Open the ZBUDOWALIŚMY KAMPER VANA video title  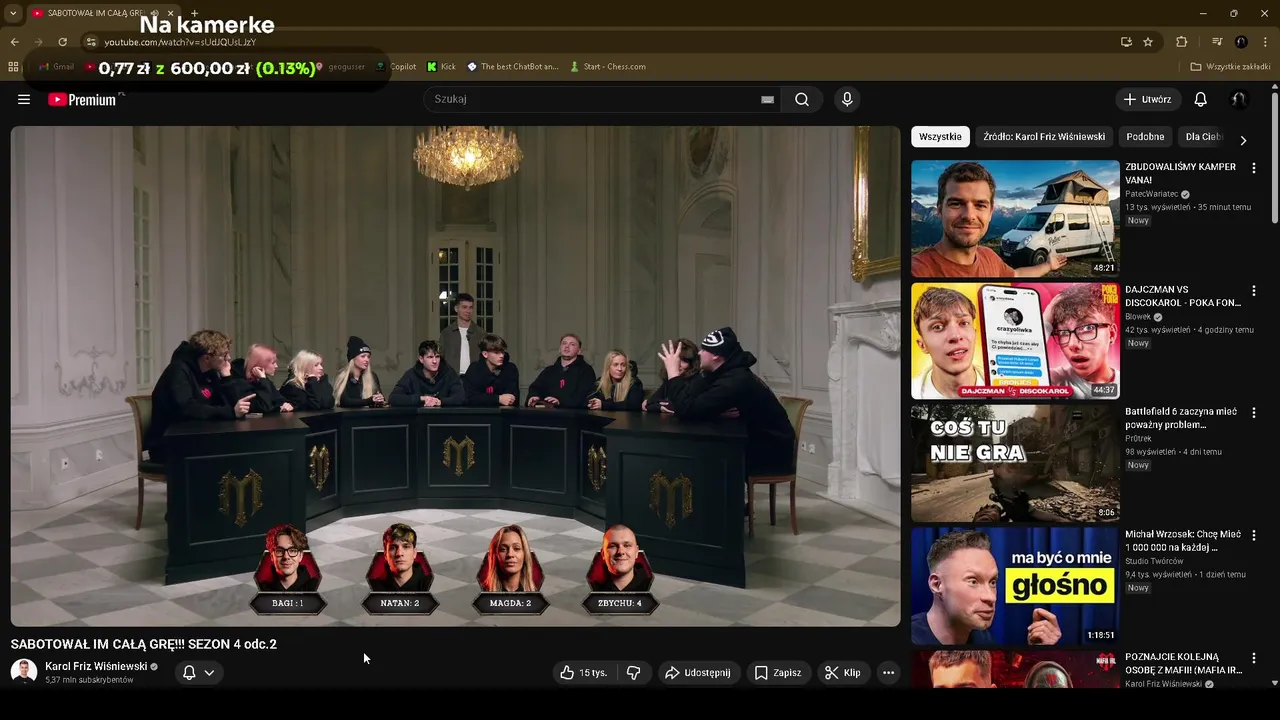click(1180, 173)
